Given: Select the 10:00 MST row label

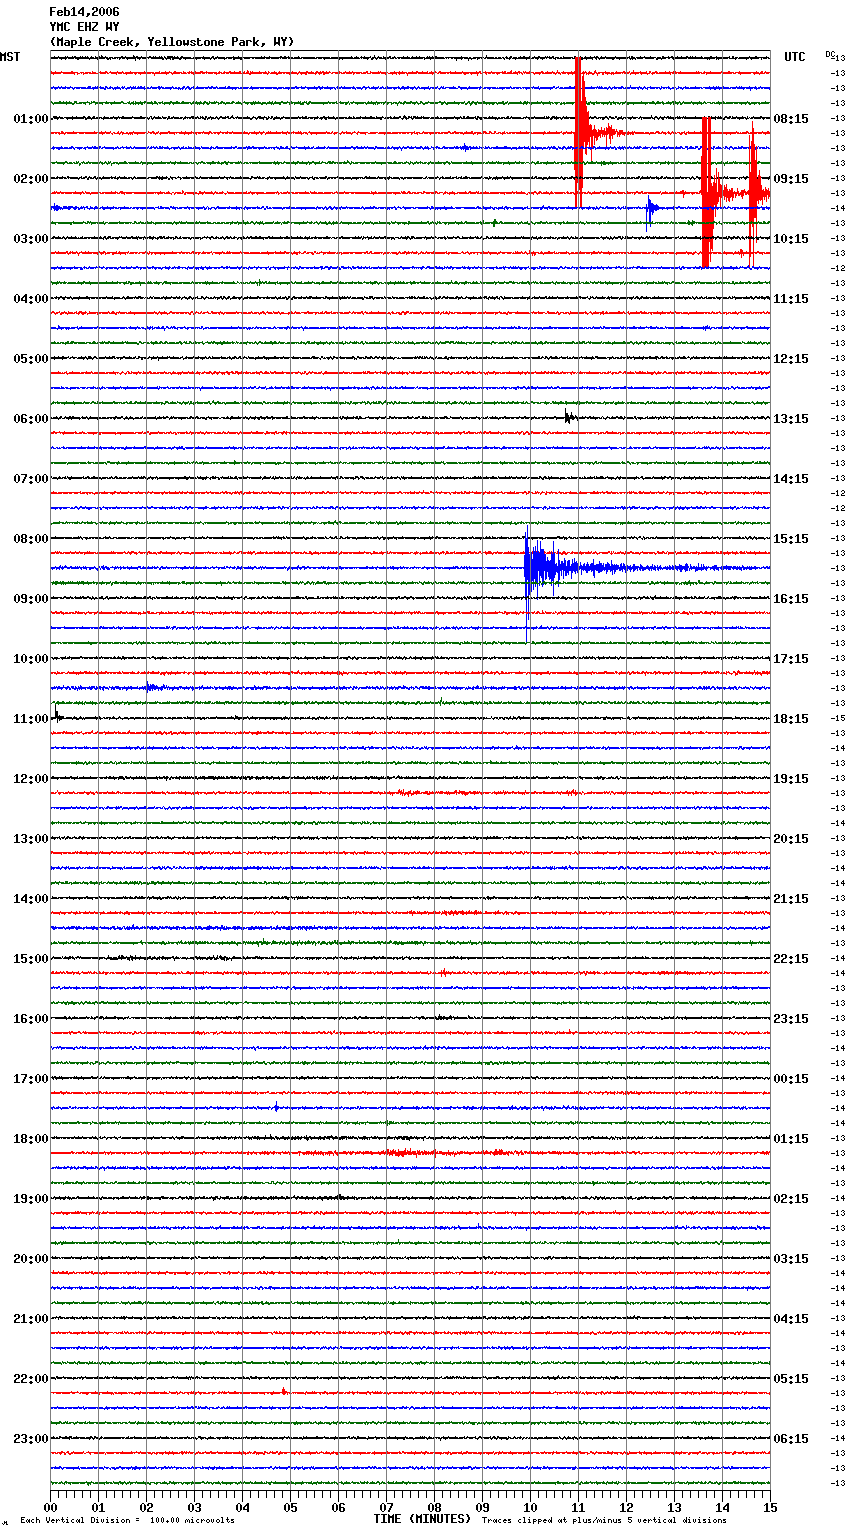Looking at the screenshot, I should click(x=30, y=659).
